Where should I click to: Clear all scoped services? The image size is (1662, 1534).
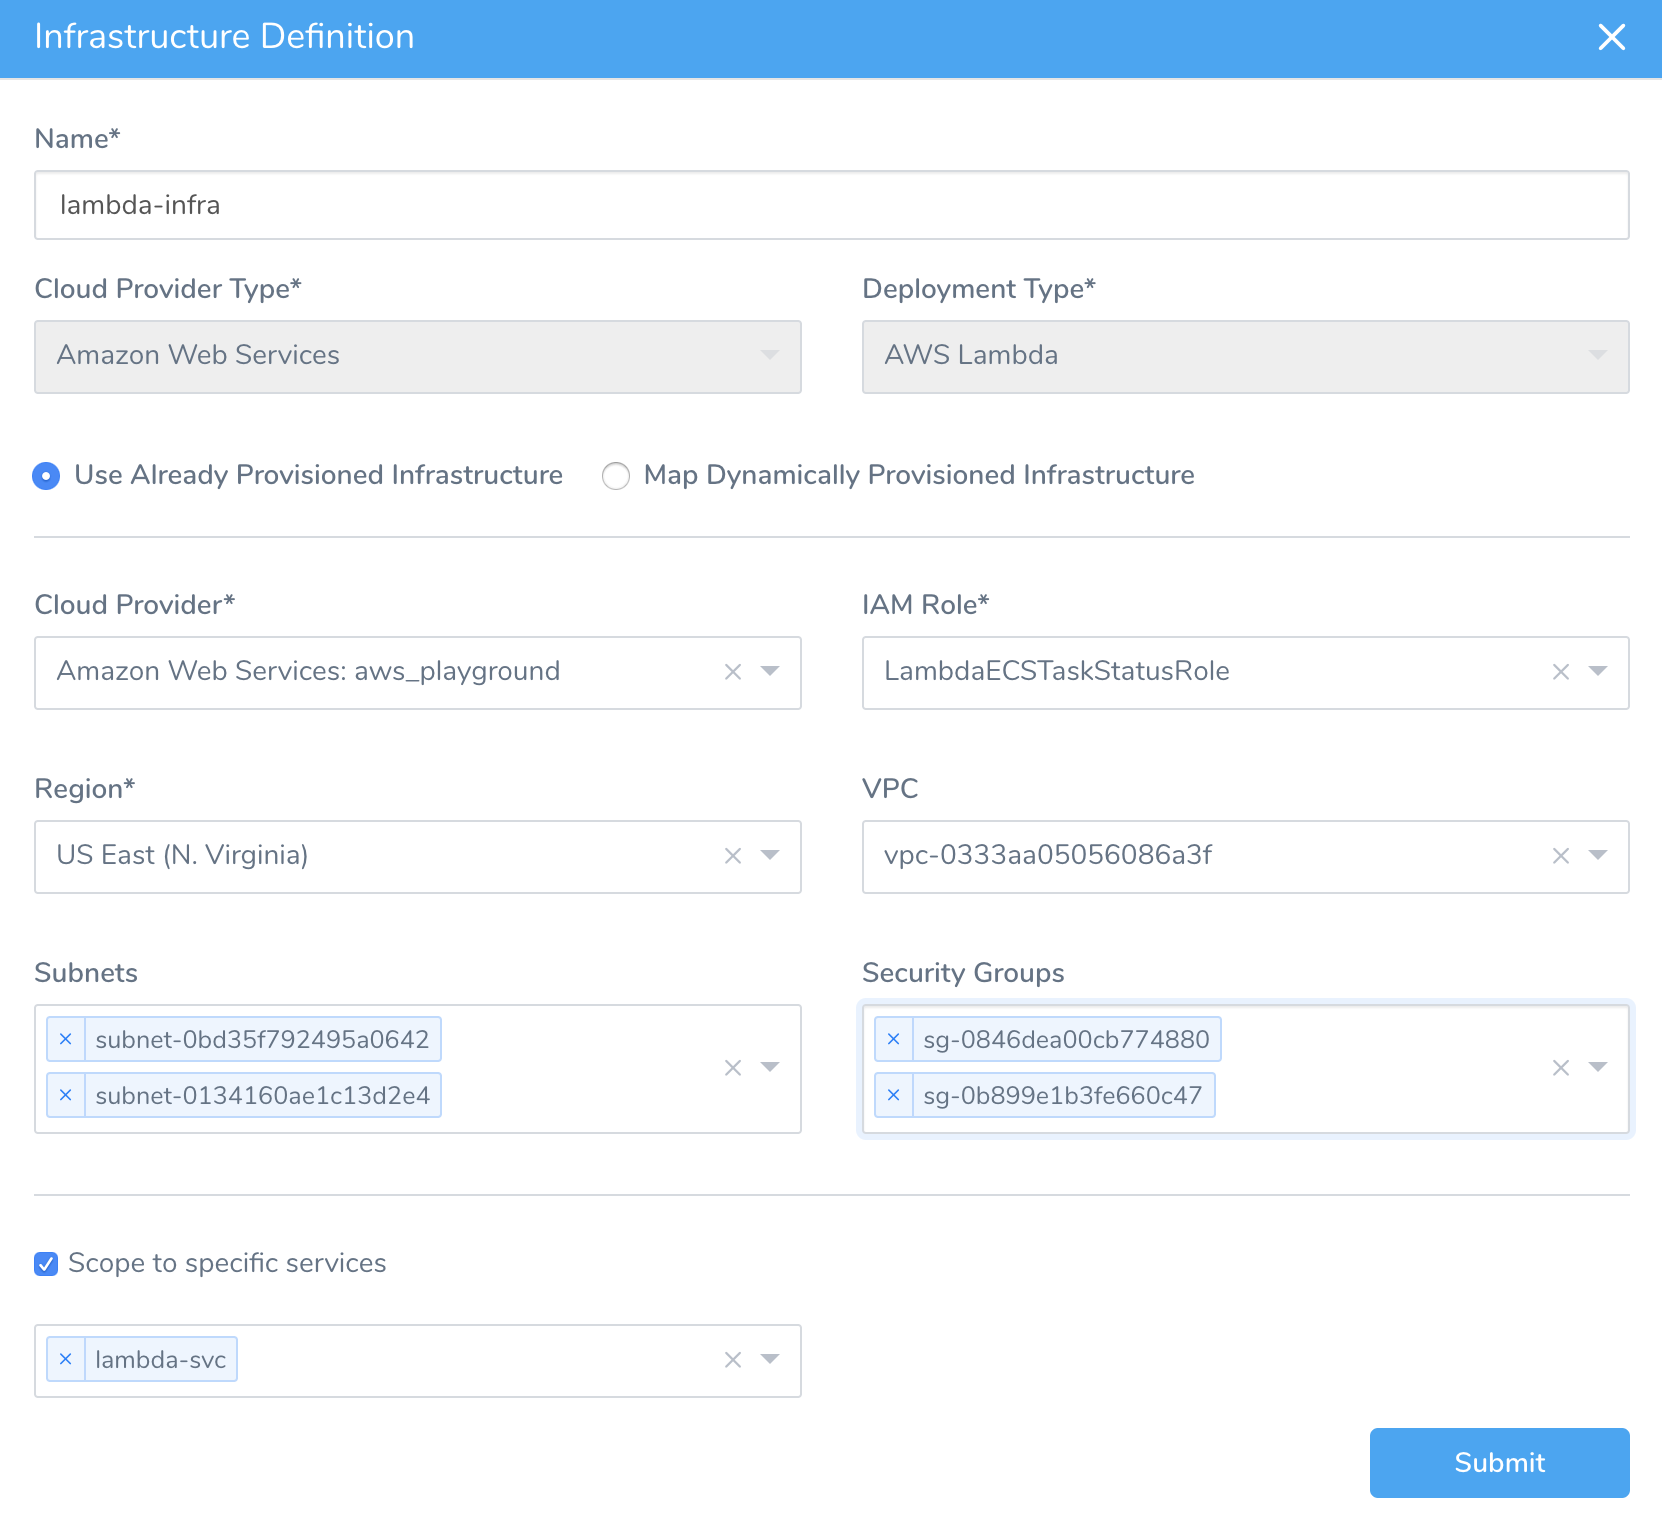click(x=733, y=1360)
